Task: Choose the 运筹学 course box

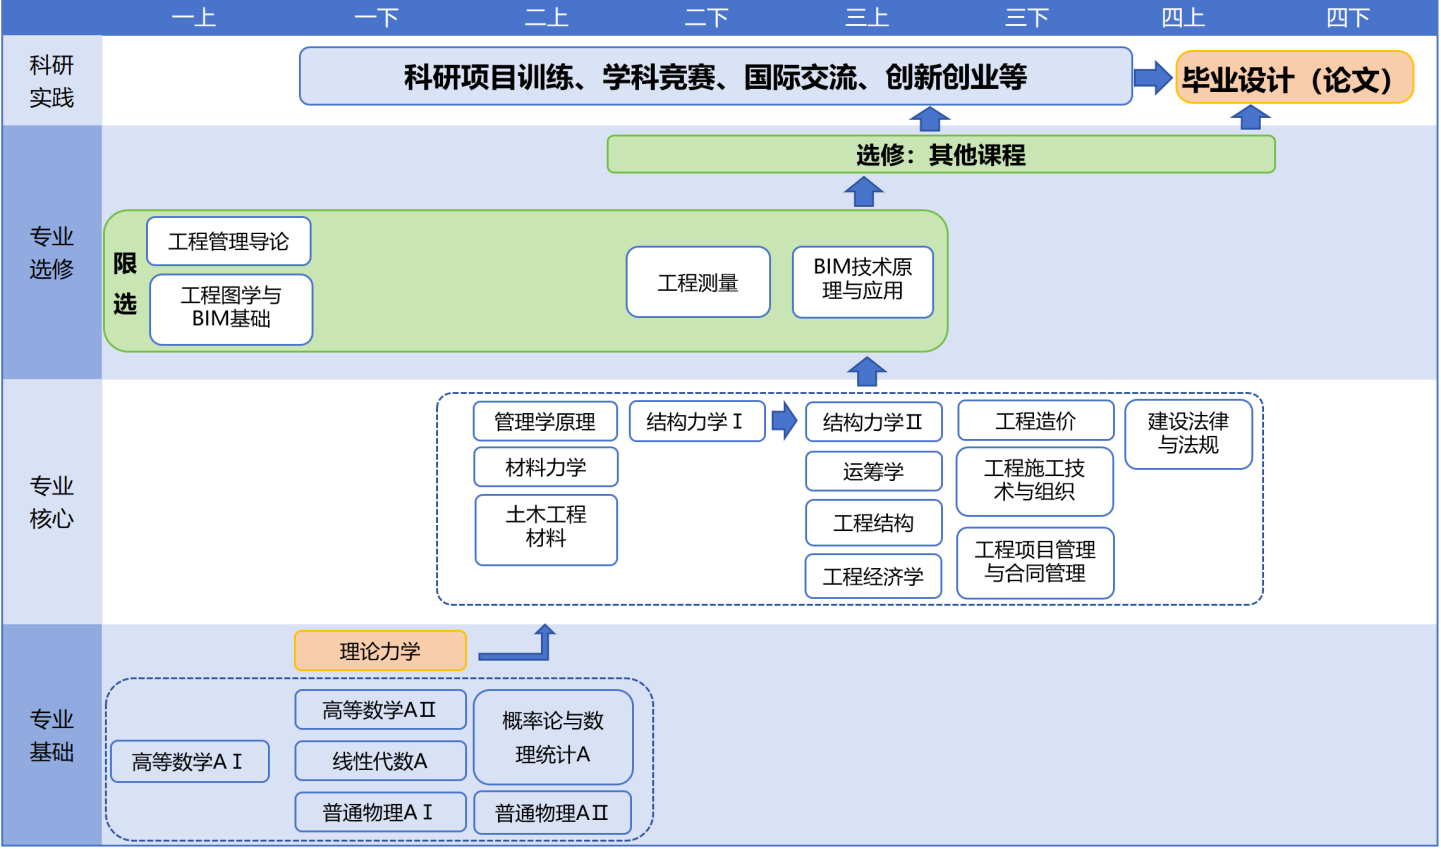Action: pyautogui.click(x=873, y=471)
